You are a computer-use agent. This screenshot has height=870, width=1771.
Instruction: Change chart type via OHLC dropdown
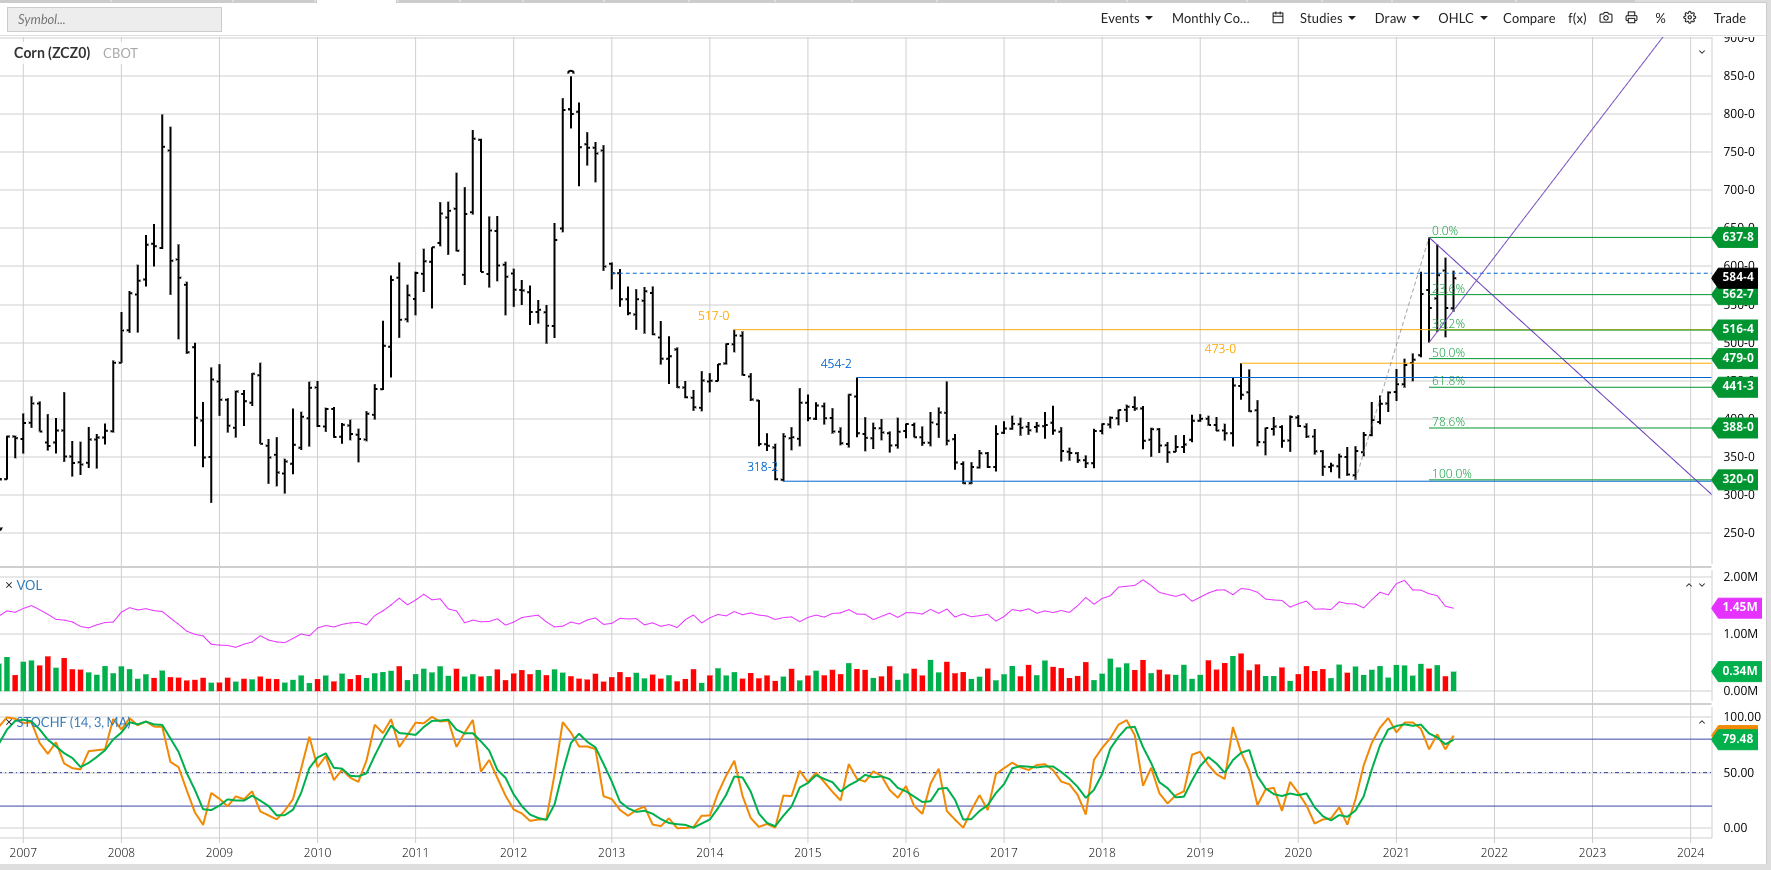point(1462,18)
